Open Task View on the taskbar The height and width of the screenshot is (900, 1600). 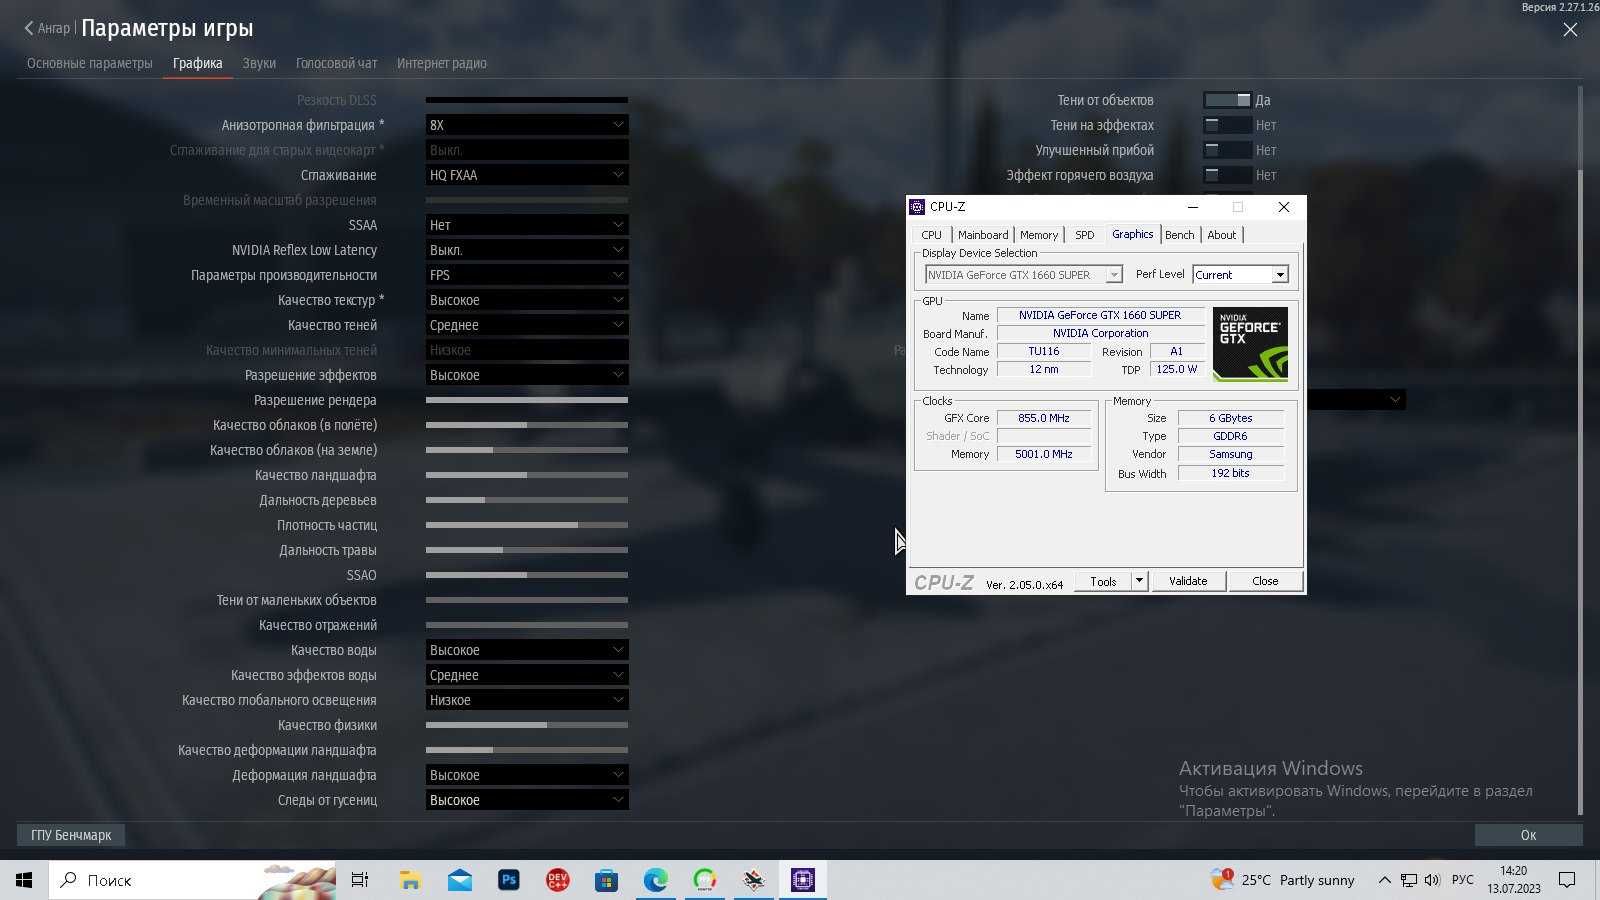(360, 880)
